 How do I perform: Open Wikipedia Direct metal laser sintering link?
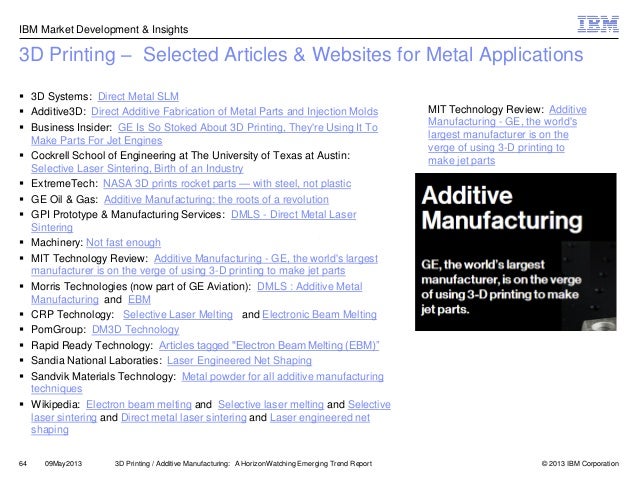(x=184, y=418)
